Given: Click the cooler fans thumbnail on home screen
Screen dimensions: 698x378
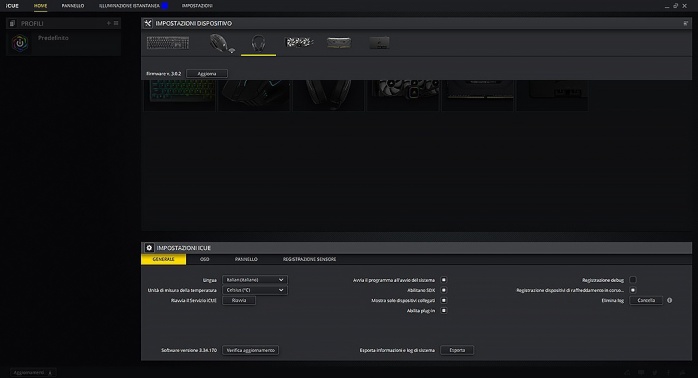Looking at the screenshot, I should click(x=403, y=95).
